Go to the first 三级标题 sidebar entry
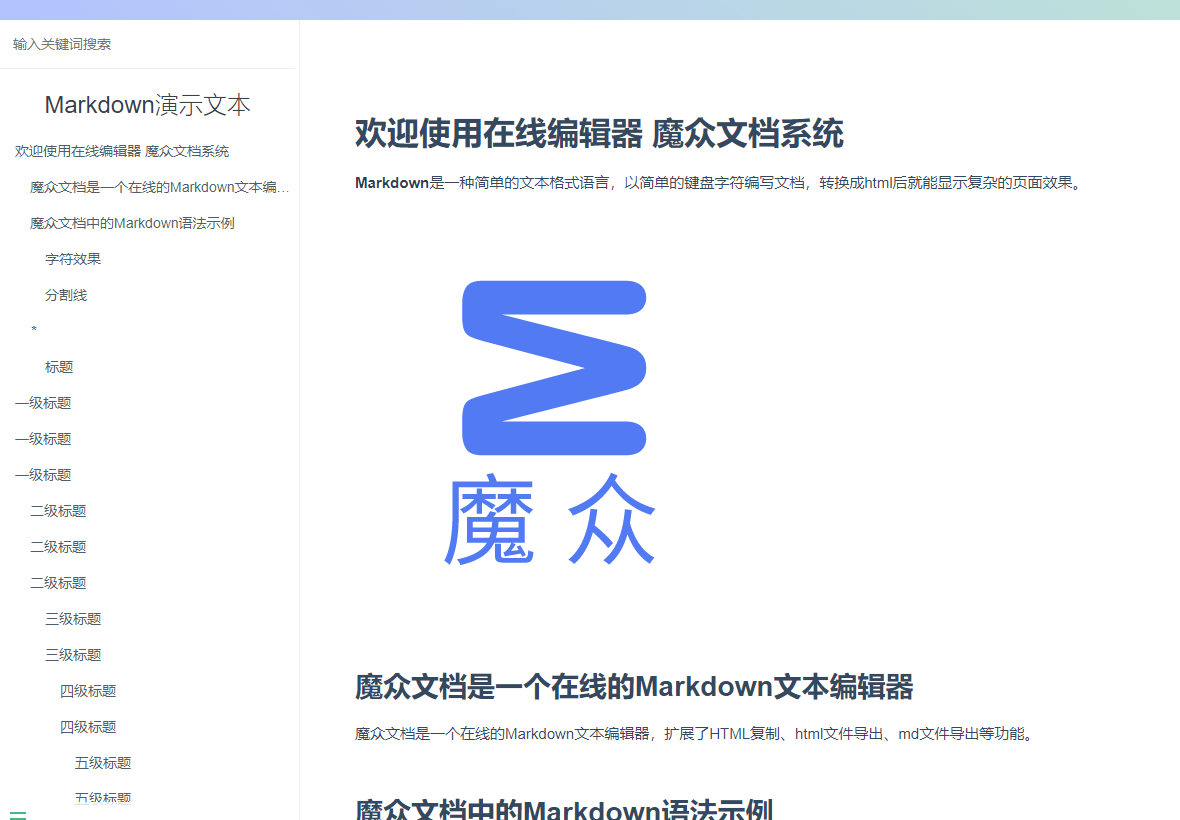The image size is (1180, 820). (73, 620)
